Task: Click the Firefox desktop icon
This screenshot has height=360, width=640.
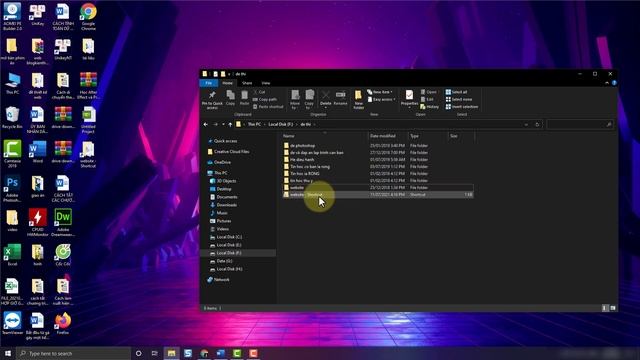Action: (63, 324)
